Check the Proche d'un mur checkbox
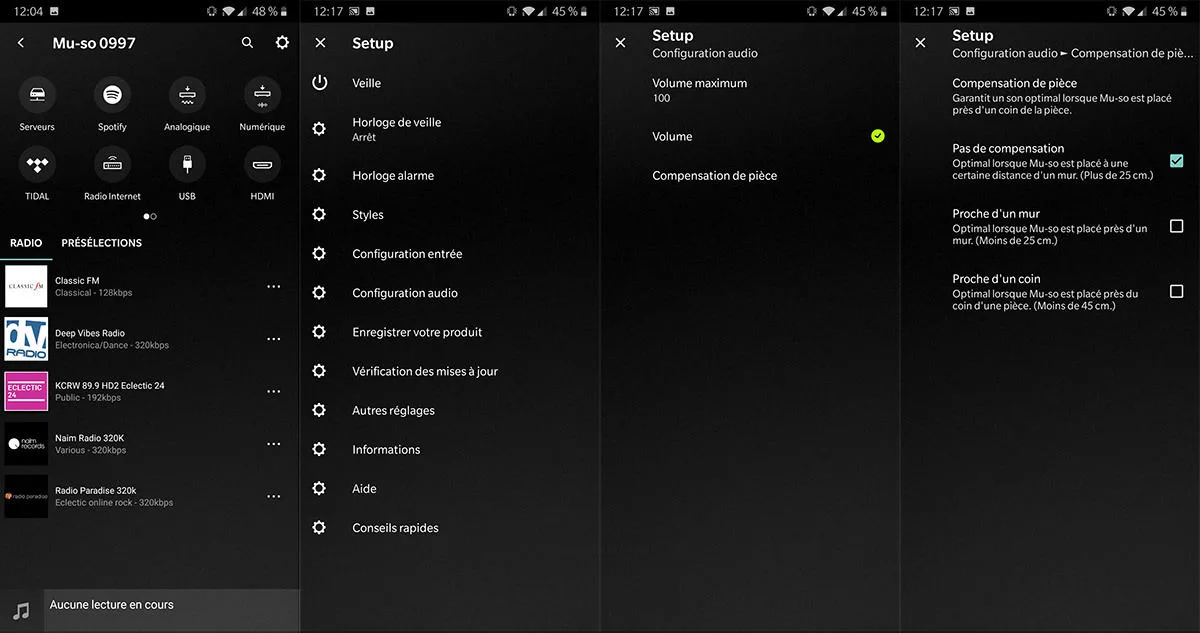 pos(1176,226)
